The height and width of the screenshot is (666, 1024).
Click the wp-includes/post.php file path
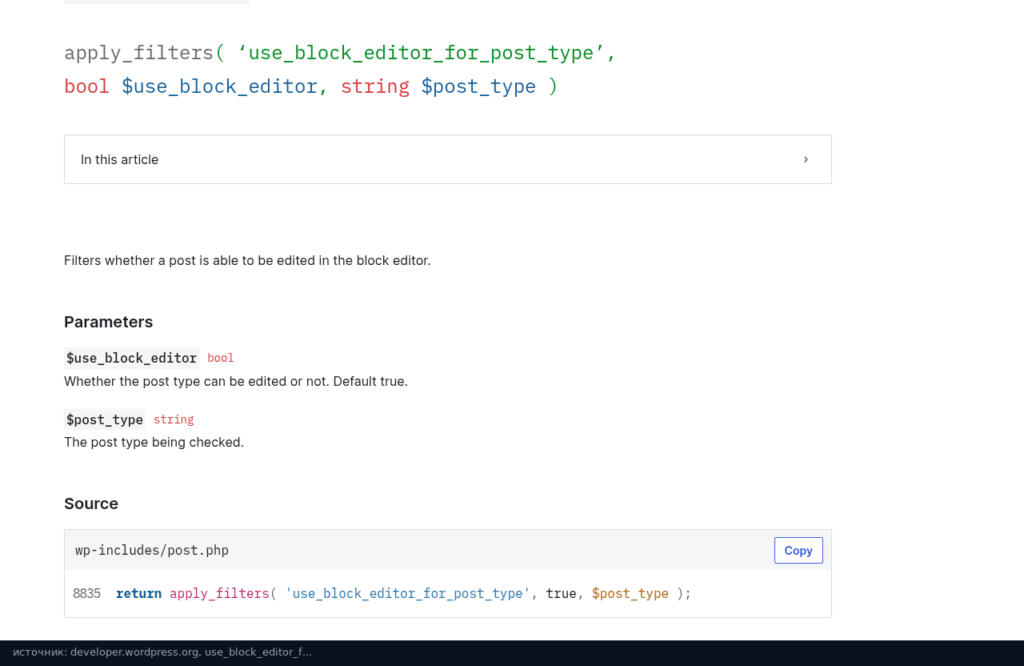click(152, 550)
